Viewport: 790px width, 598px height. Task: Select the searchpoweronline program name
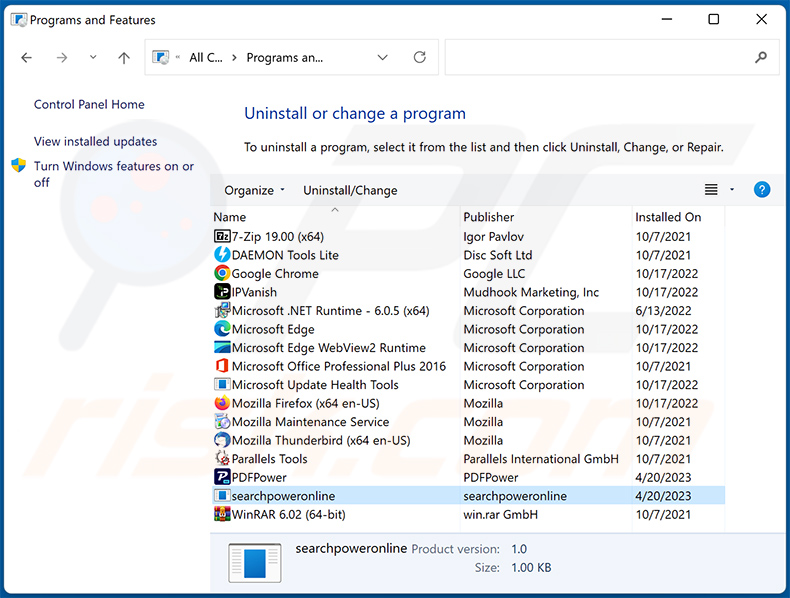tap(283, 496)
